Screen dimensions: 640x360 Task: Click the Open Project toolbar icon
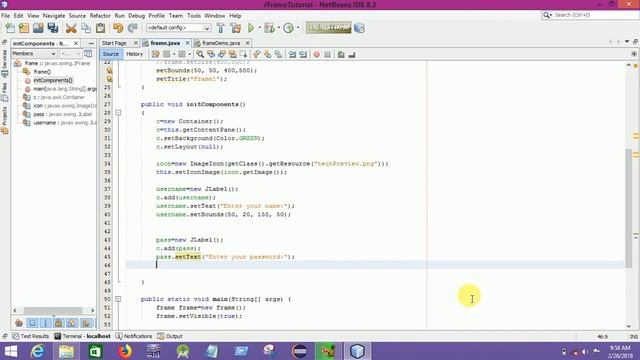coord(38,28)
